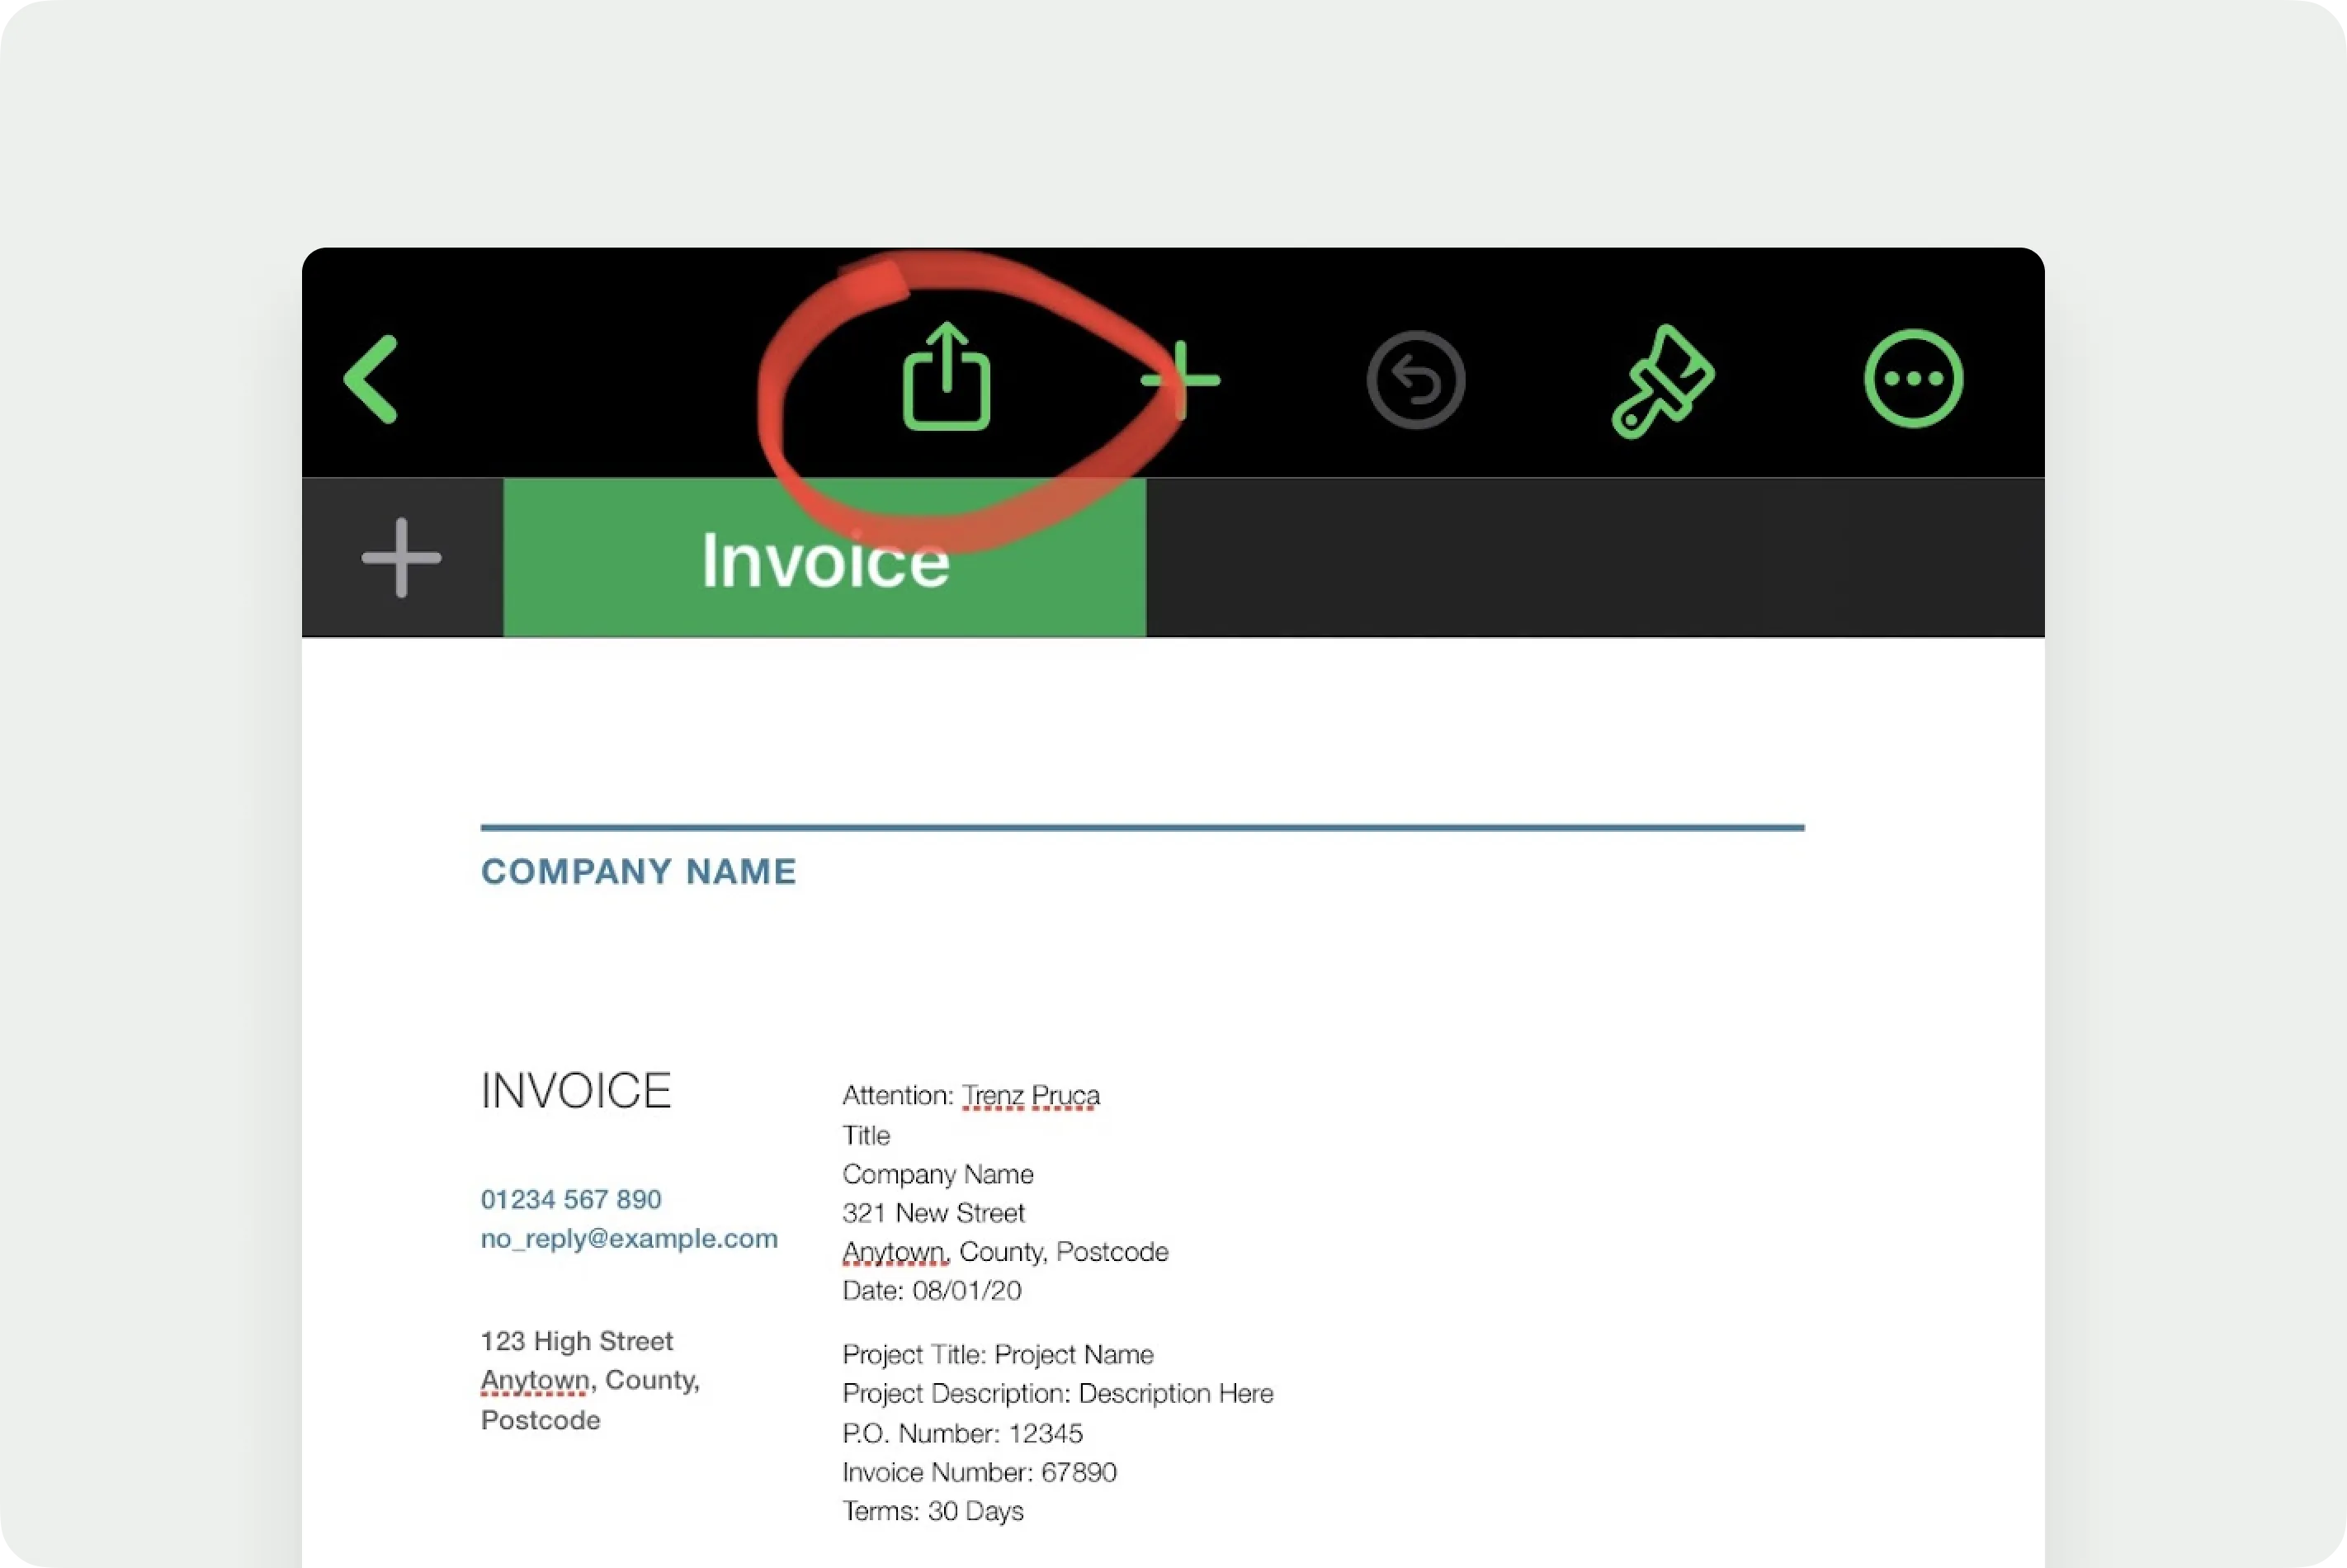This screenshot has height=1568, width=2347.
Task: Tap the phone number 01234 567 890
Action: tap(570, 1199)
